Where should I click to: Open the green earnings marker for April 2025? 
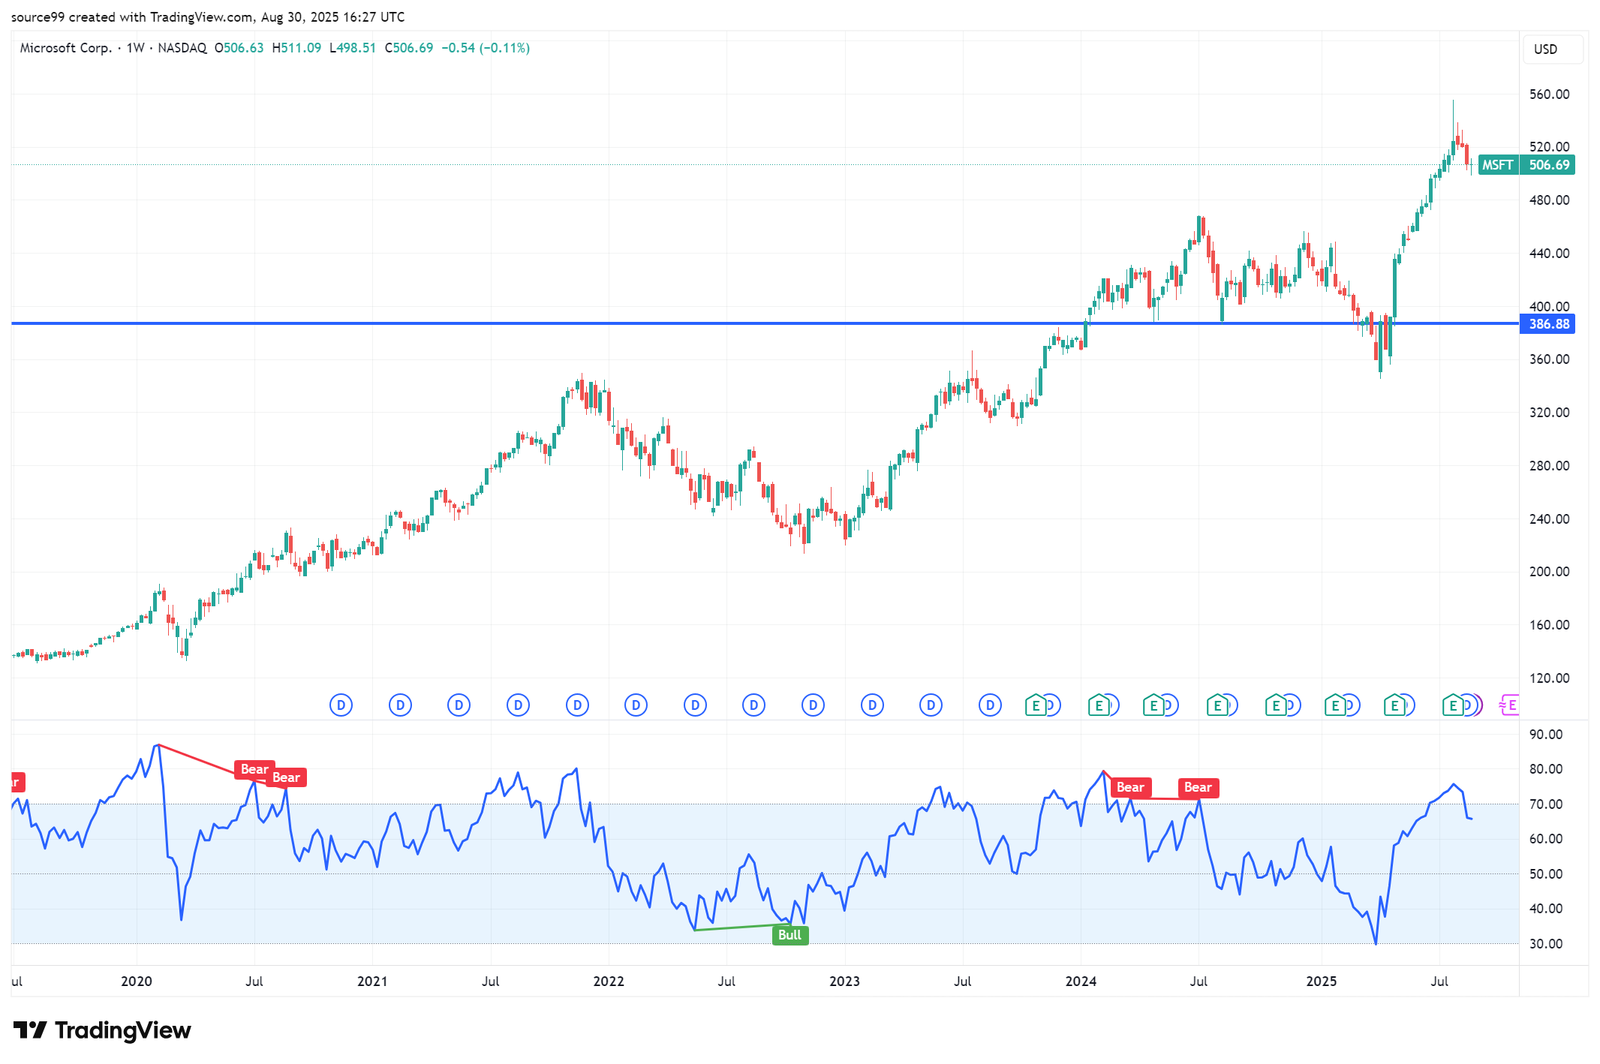(x=1393, y=705)
